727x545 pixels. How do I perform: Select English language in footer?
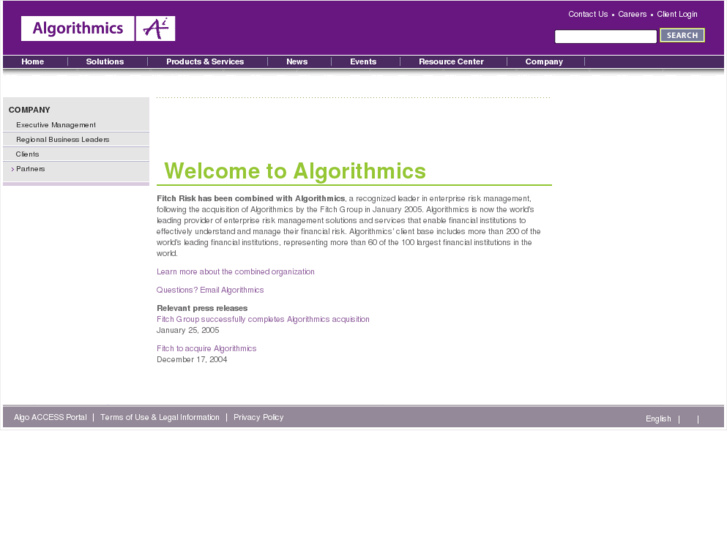(x=658, y=419)
